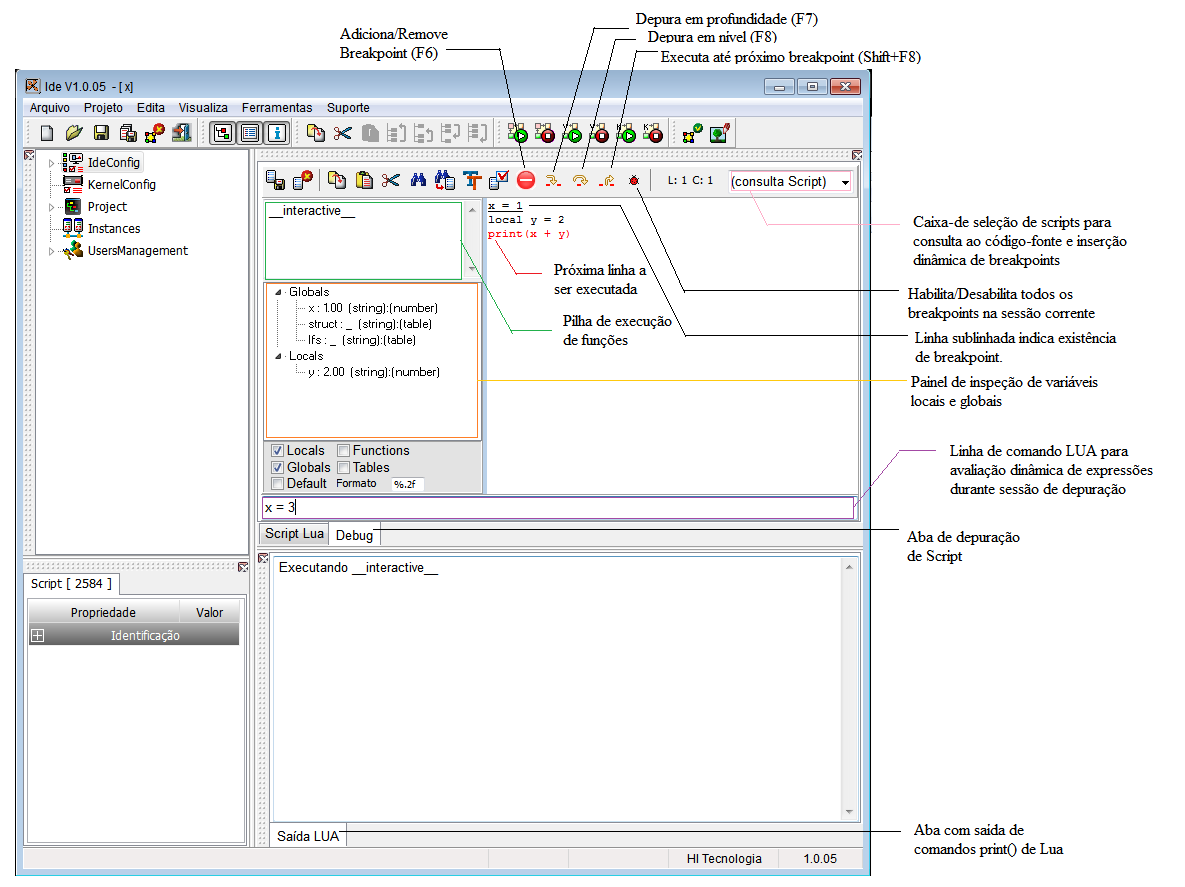
Task: Toggle the project tree view button
Action: tap(222, 134)
